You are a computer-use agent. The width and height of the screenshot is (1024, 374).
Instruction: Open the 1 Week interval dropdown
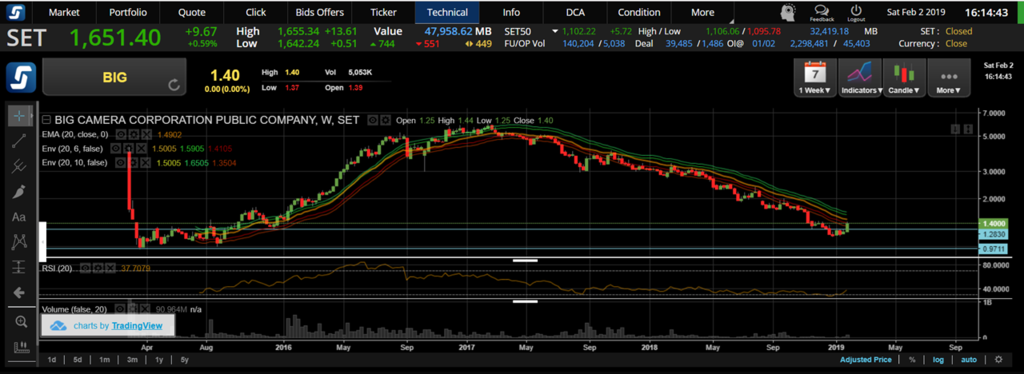(814, 78)
